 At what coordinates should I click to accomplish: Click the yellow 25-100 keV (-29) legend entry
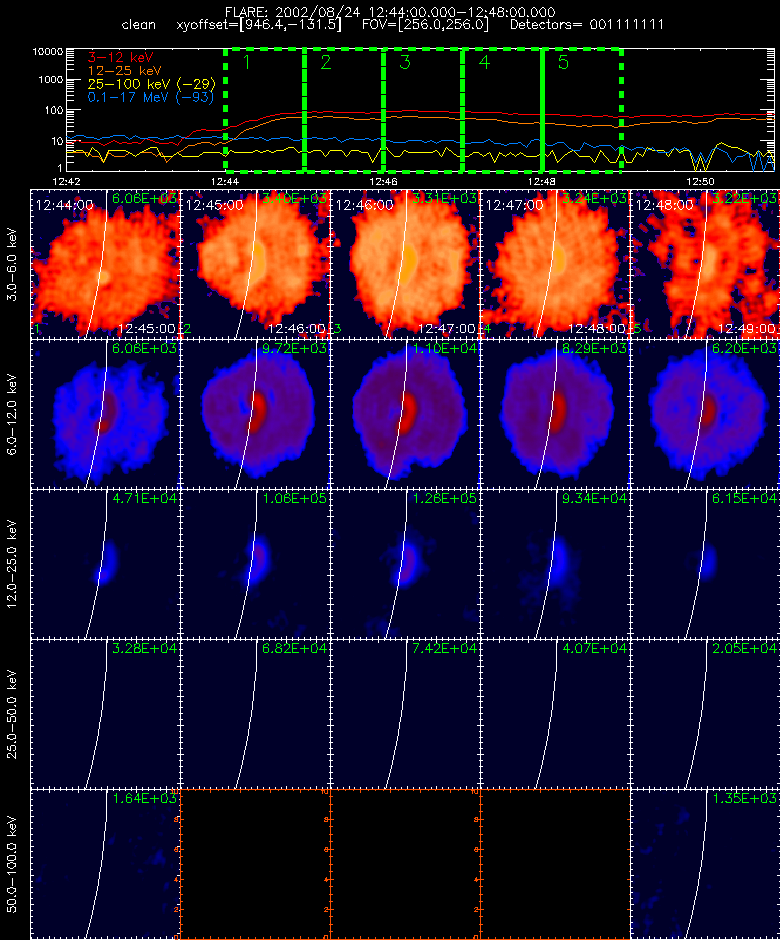151,84
